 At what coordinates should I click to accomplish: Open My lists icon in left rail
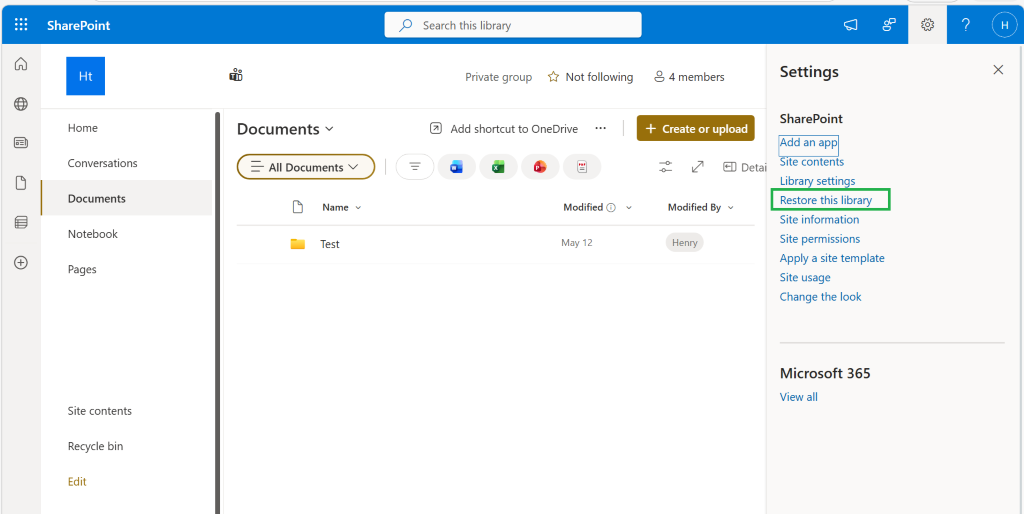pyautogui.click(x=21, y=223)
